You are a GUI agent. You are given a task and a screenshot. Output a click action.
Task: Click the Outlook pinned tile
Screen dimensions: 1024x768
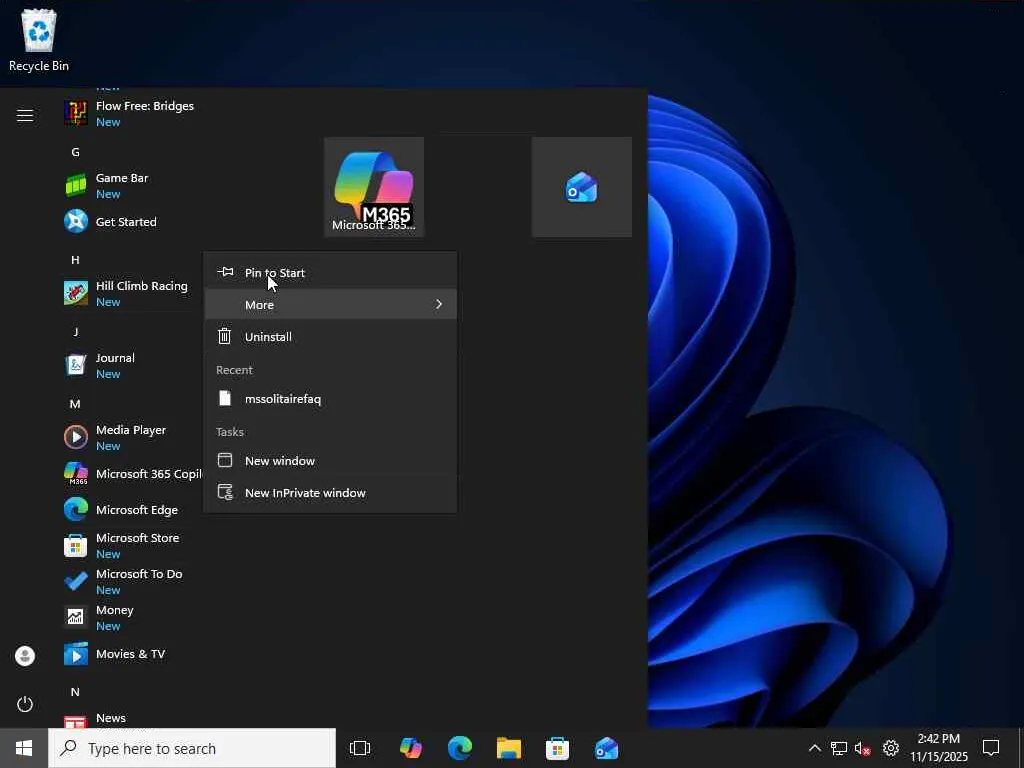pos(582,187)
